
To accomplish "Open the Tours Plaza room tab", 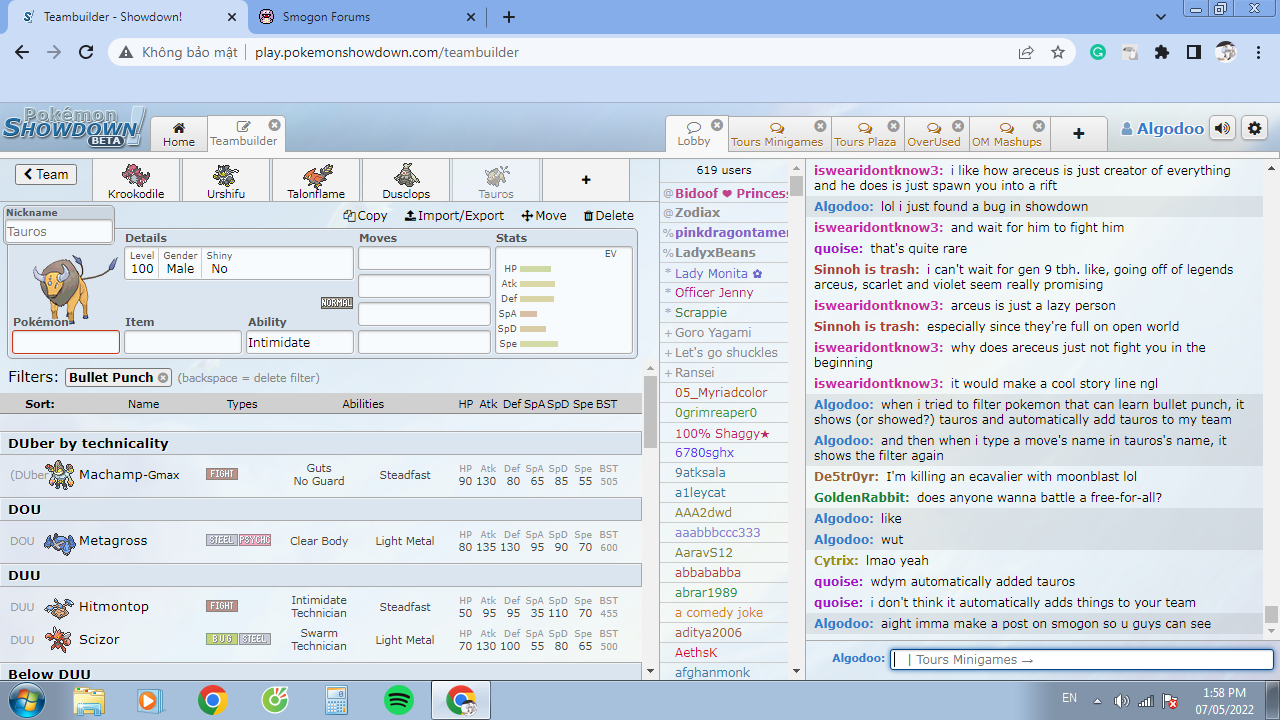I will tap(866, 134).
